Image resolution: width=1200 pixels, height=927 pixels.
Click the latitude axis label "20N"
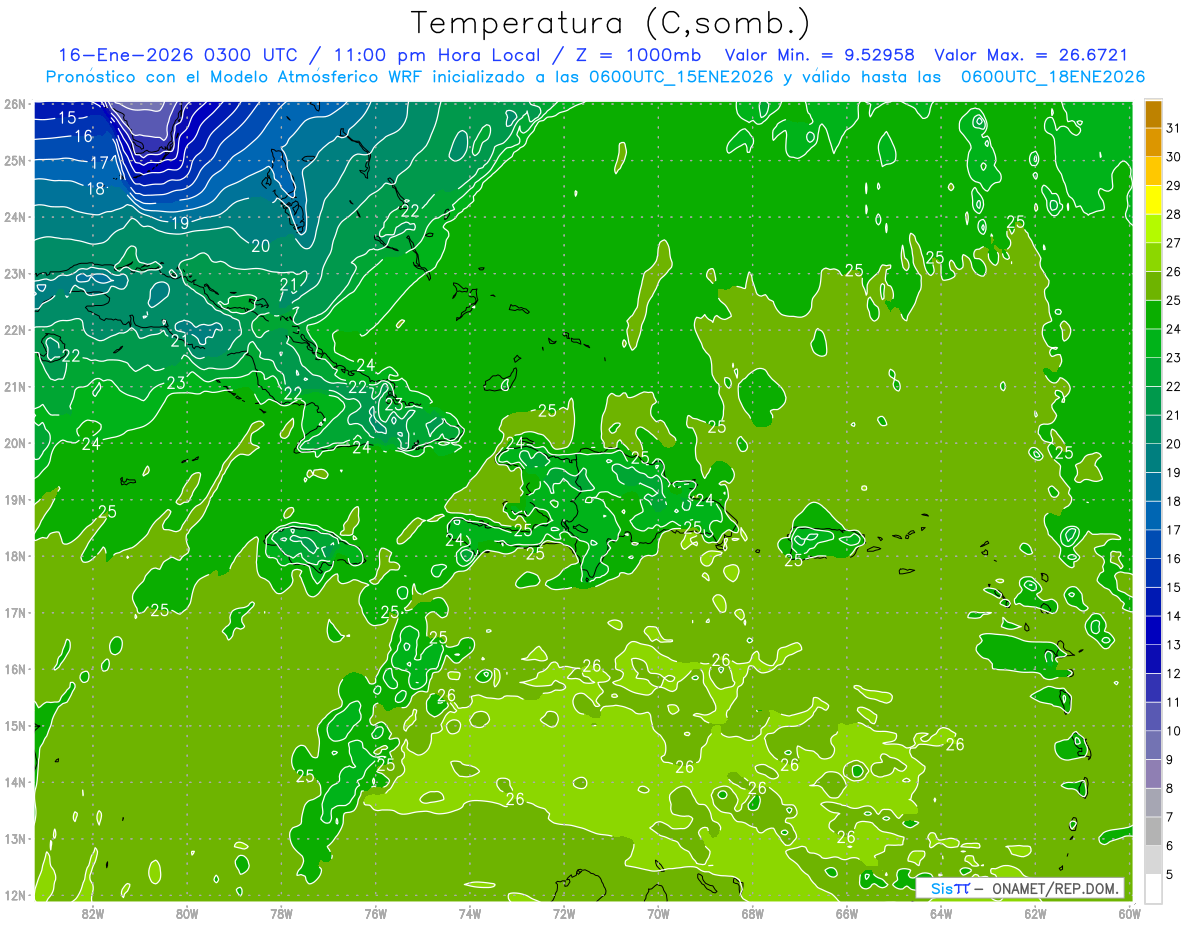tap(14, 443)
